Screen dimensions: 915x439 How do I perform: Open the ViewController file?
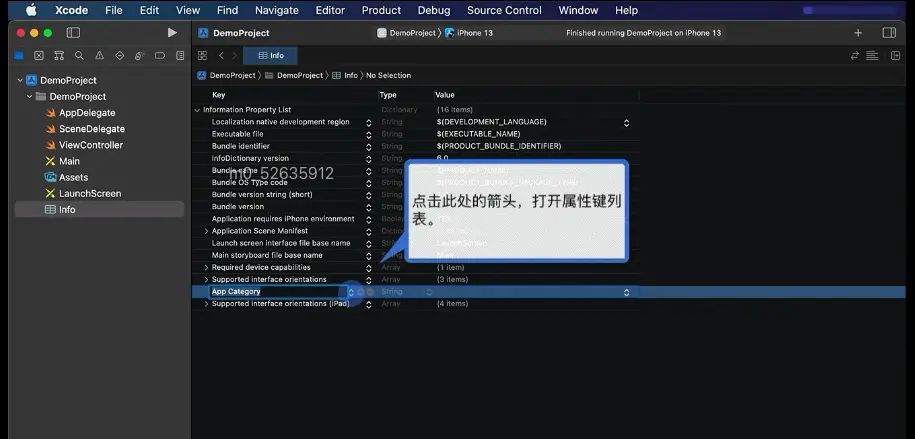point(90,145)
